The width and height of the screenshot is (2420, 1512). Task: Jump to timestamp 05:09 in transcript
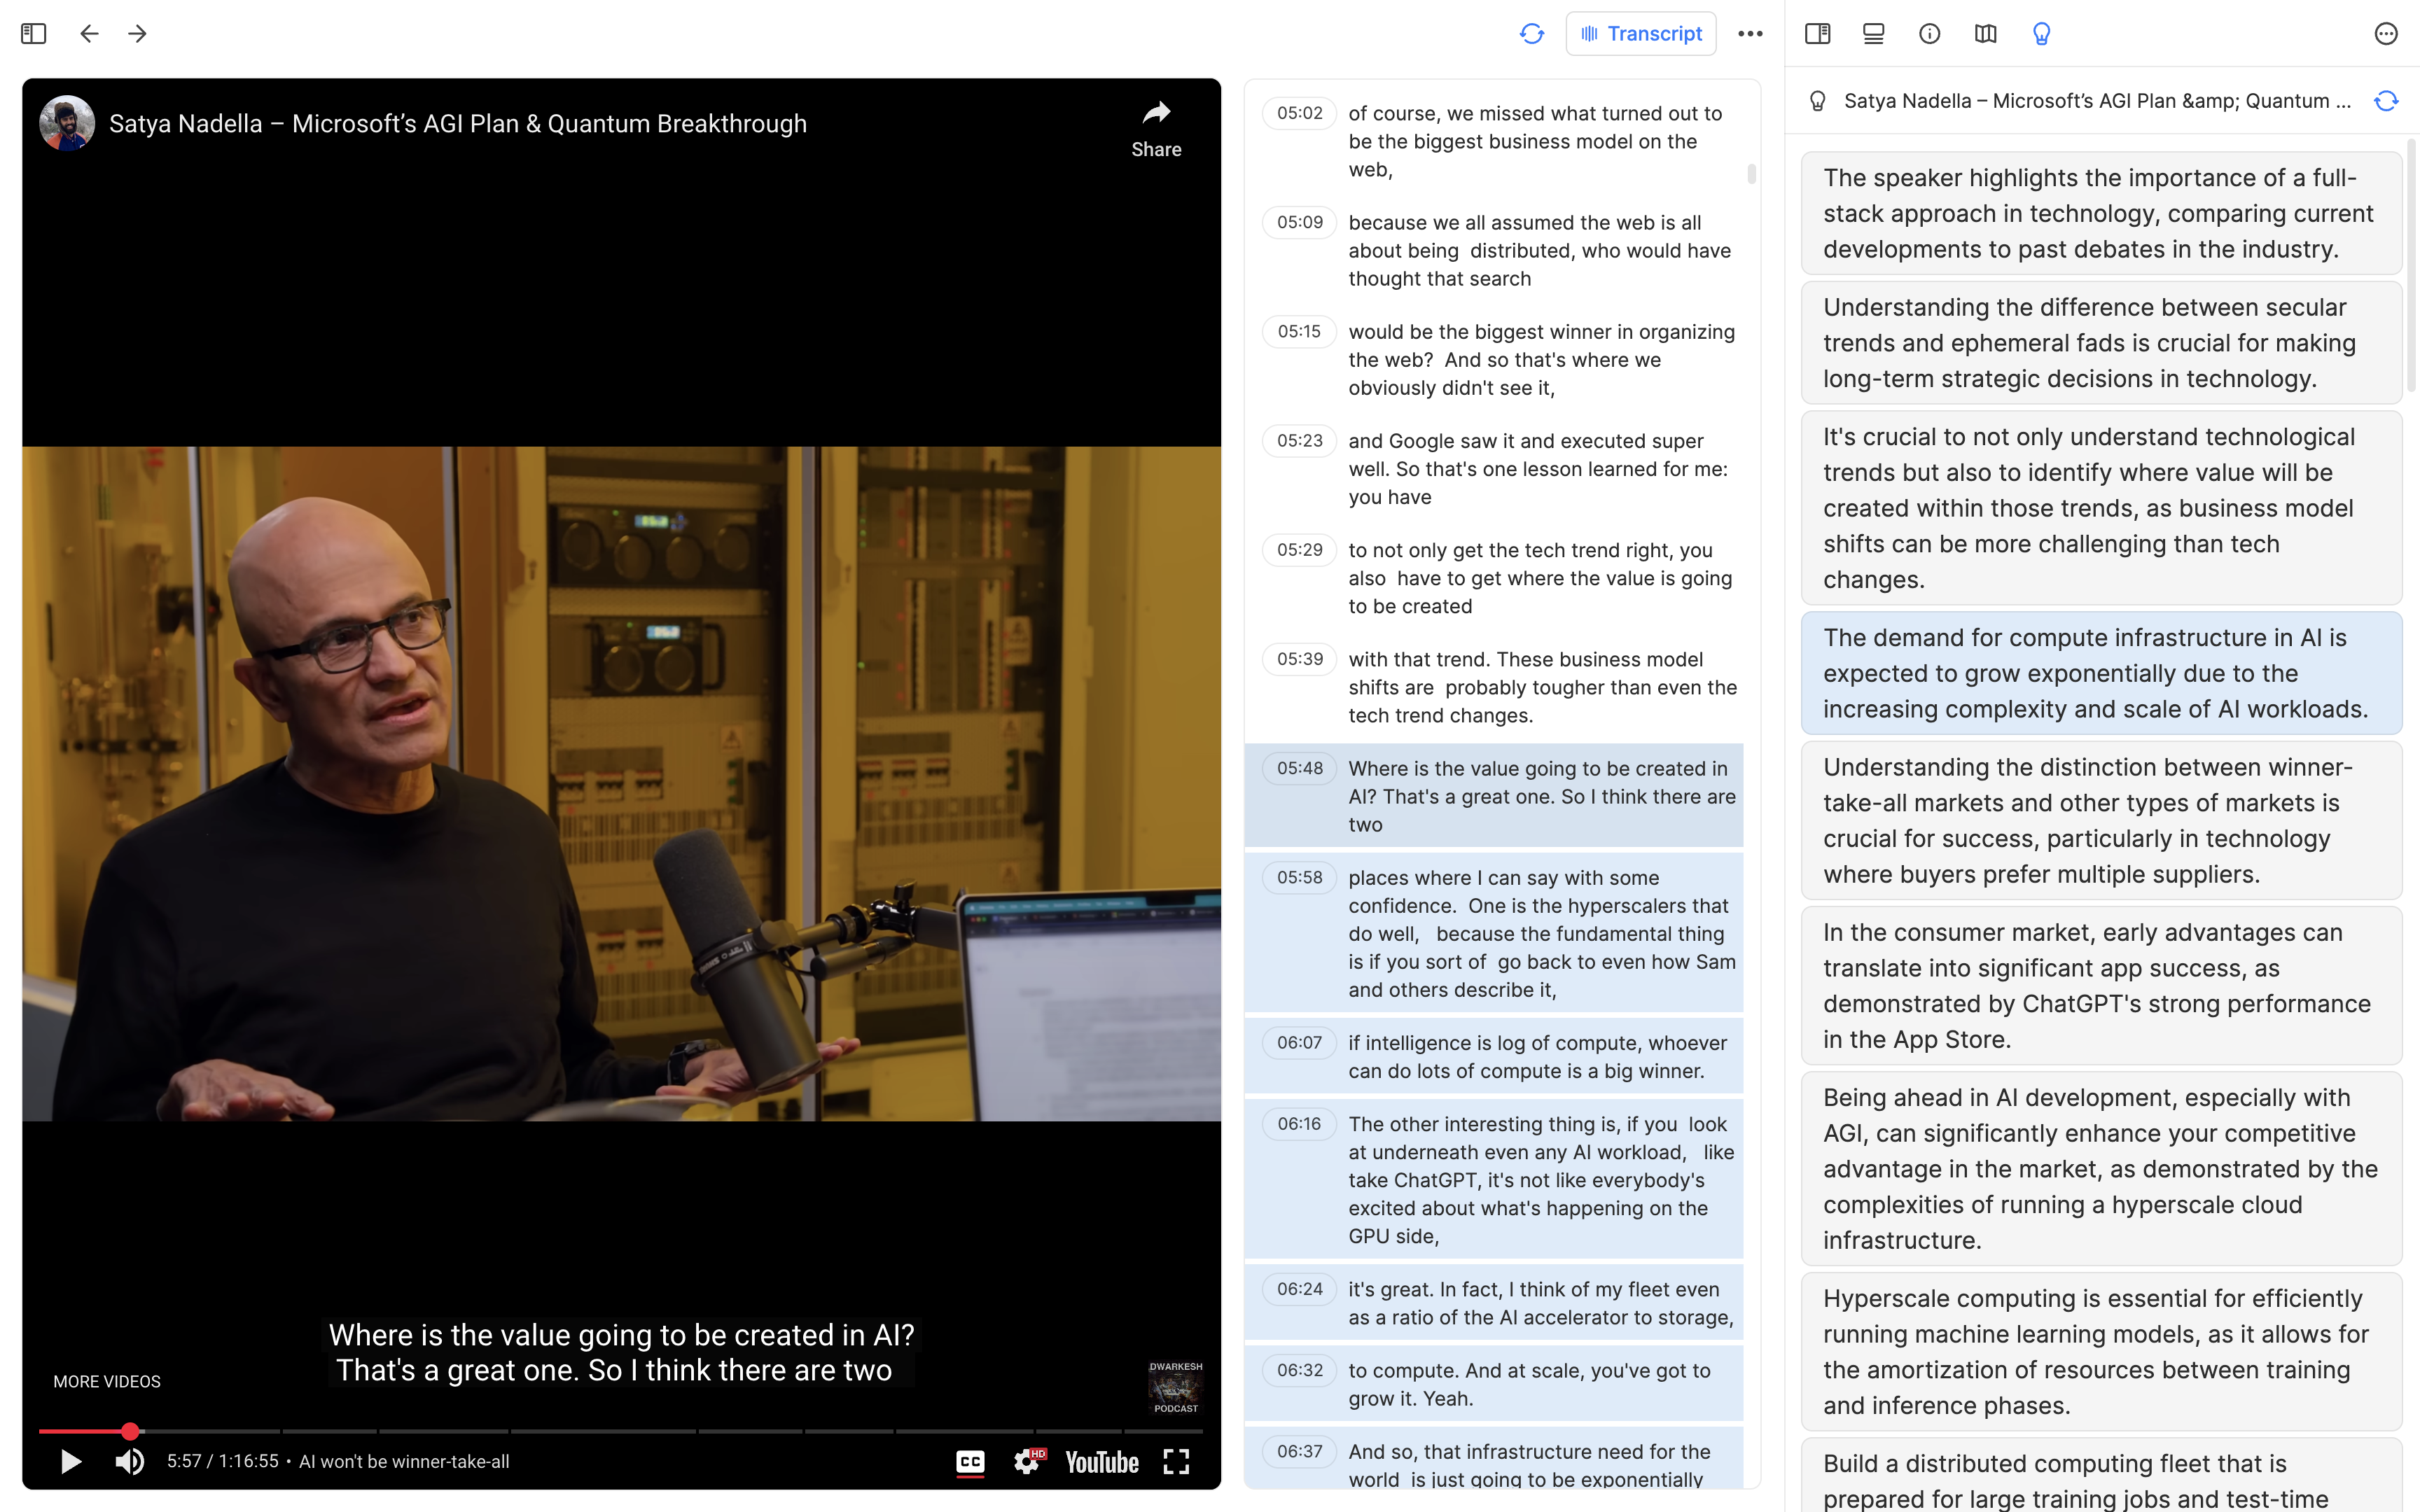tap(1299, 222)
